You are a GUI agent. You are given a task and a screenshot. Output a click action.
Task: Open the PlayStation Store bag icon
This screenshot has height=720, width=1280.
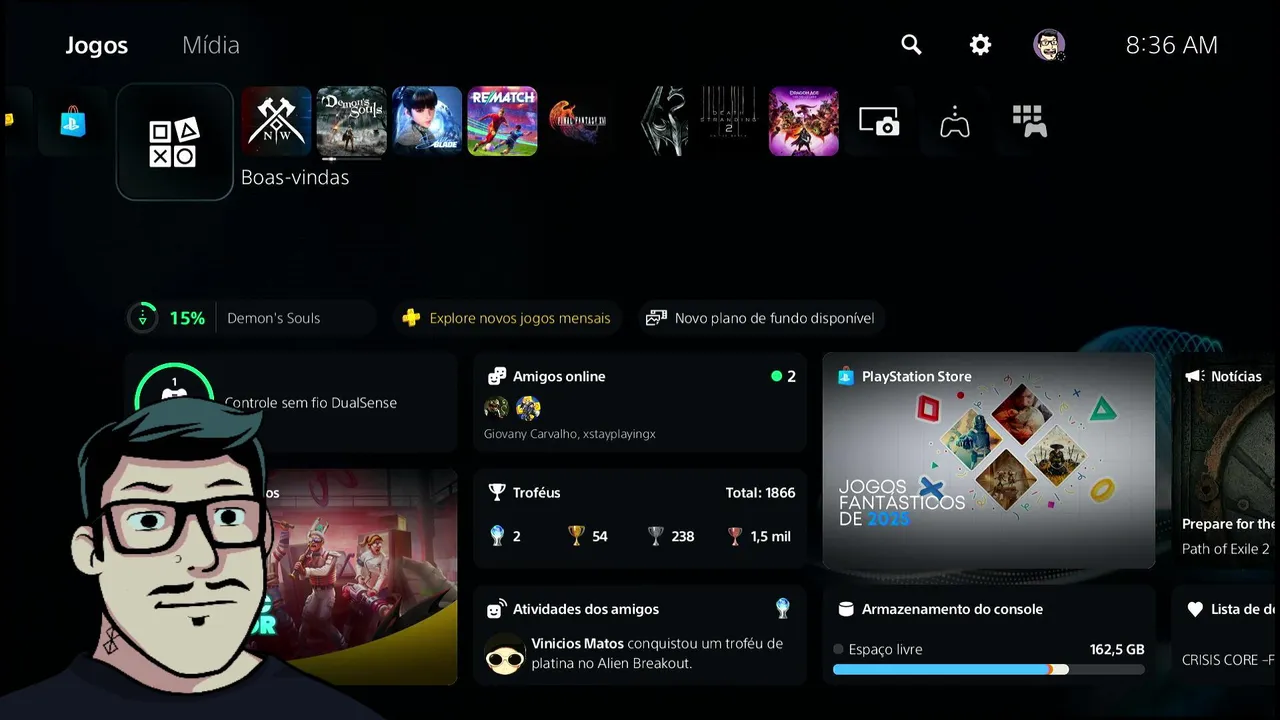pyautogui.click(x=73, y=122)
